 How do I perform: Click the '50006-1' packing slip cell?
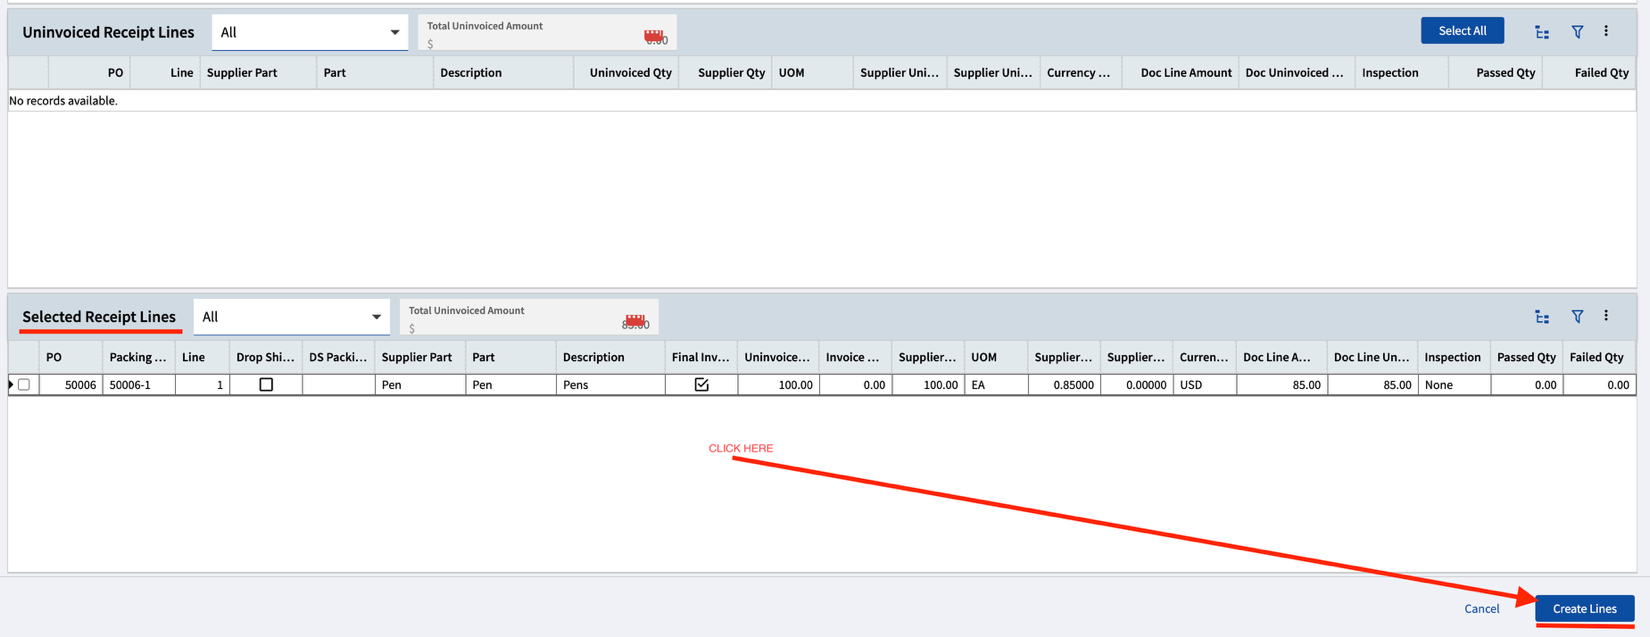point(139,385)
